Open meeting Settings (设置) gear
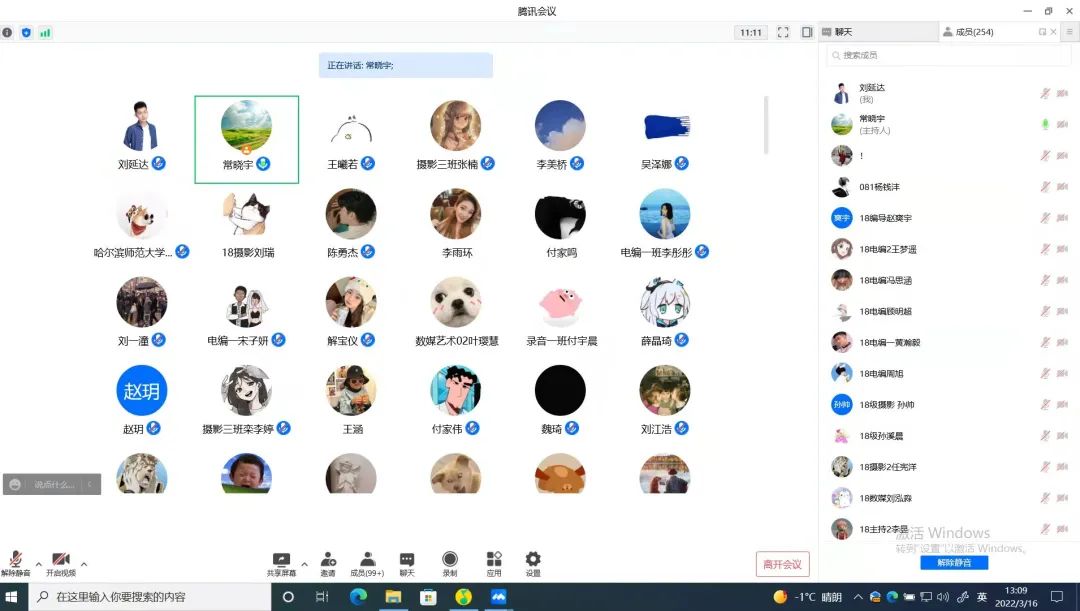The width and height of the screenshot is (1080, 611). [533, 563]
